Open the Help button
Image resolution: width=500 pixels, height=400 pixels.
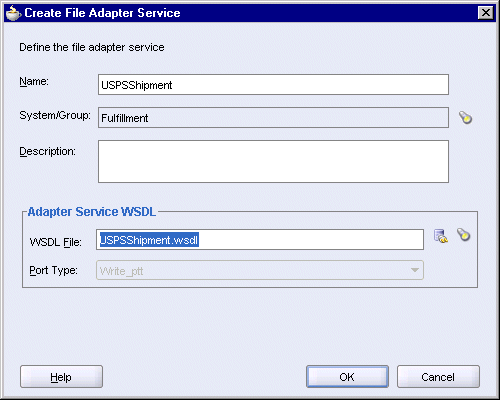click(x=61, y=377)
